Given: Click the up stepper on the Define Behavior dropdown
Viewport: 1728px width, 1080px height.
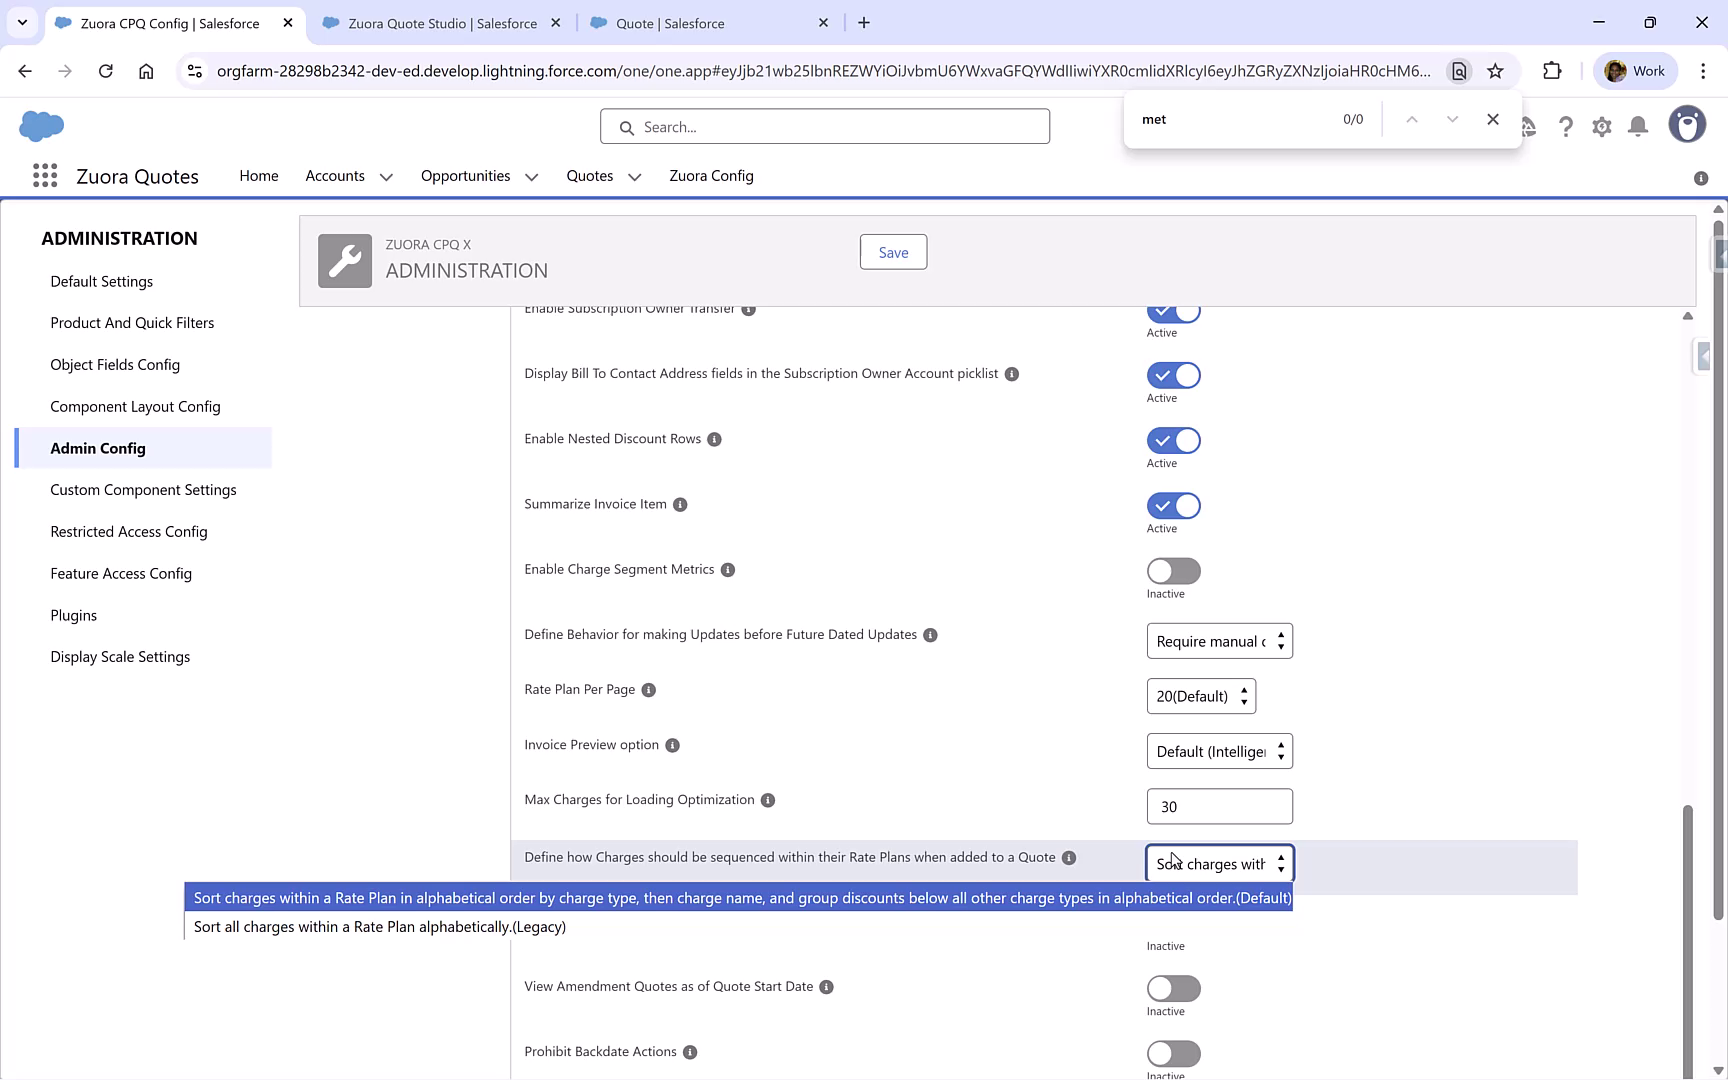Looking at the screenshot, I should pos(1281,635).
